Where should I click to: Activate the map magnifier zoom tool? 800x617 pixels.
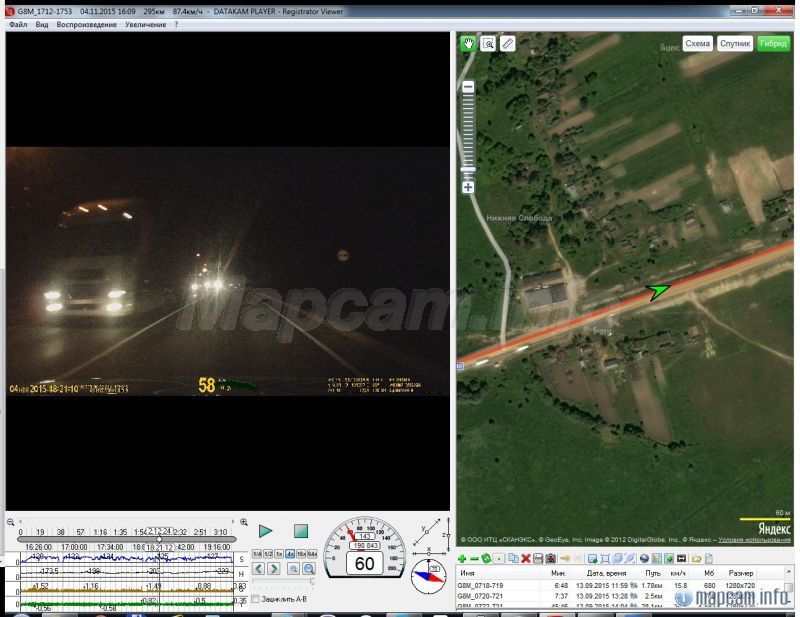pos(488,44)
